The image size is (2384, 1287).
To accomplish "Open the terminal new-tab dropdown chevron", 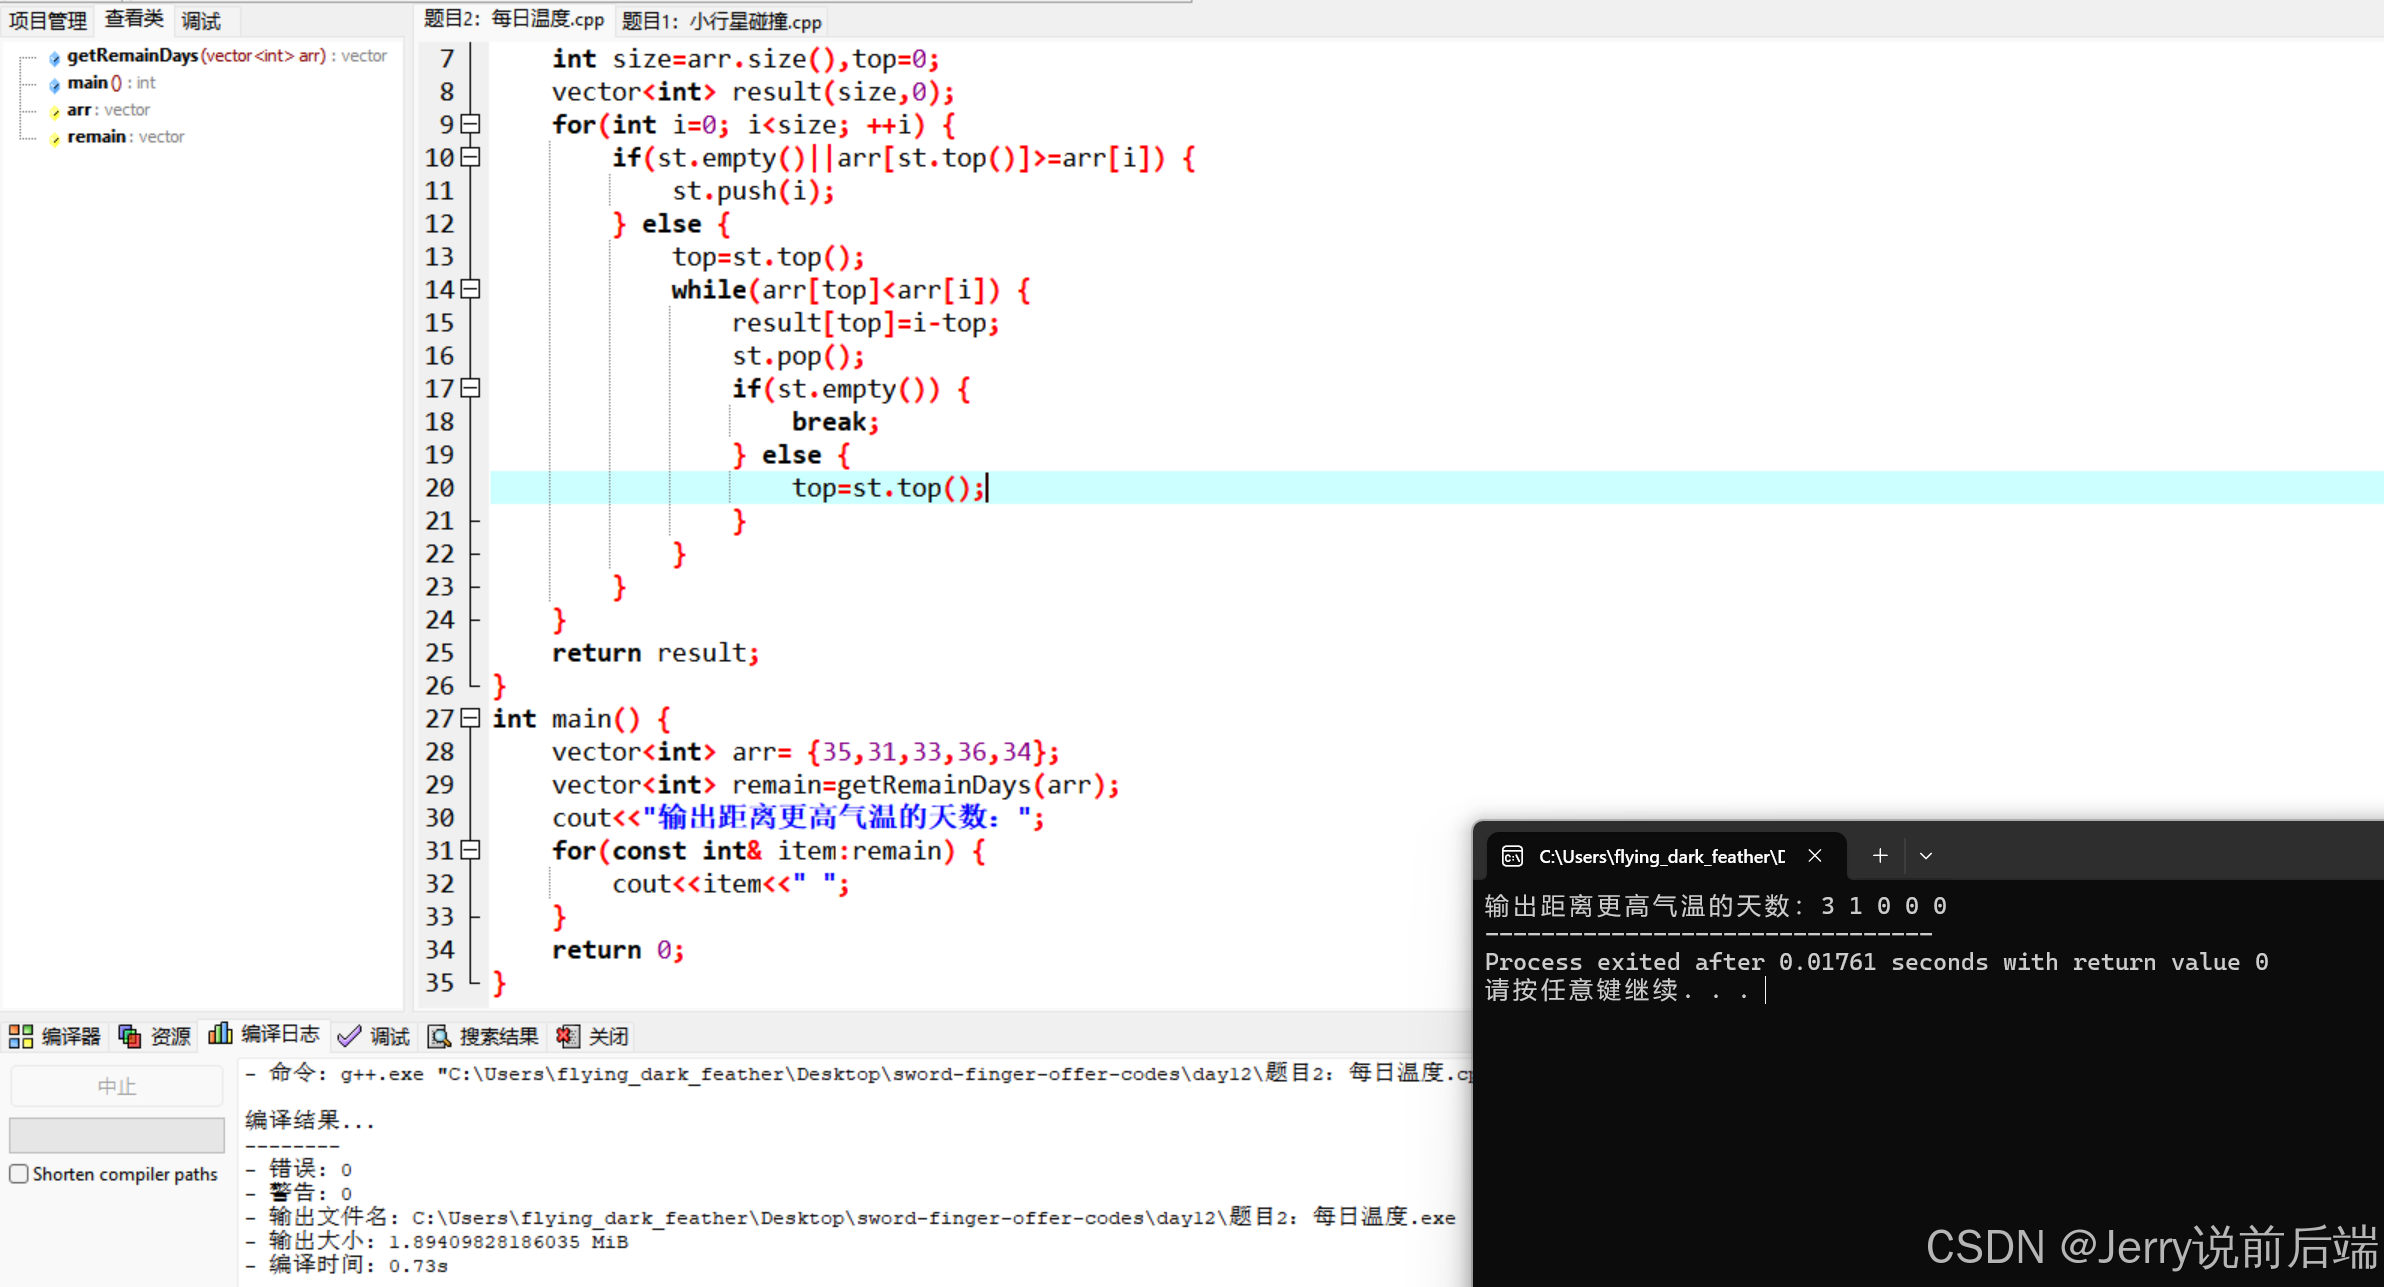I will coord(1926,856).
